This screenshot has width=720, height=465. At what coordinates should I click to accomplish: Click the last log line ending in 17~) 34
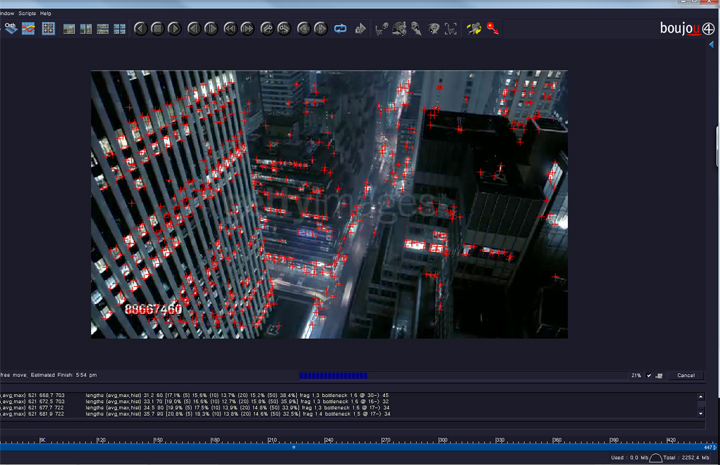195,414
